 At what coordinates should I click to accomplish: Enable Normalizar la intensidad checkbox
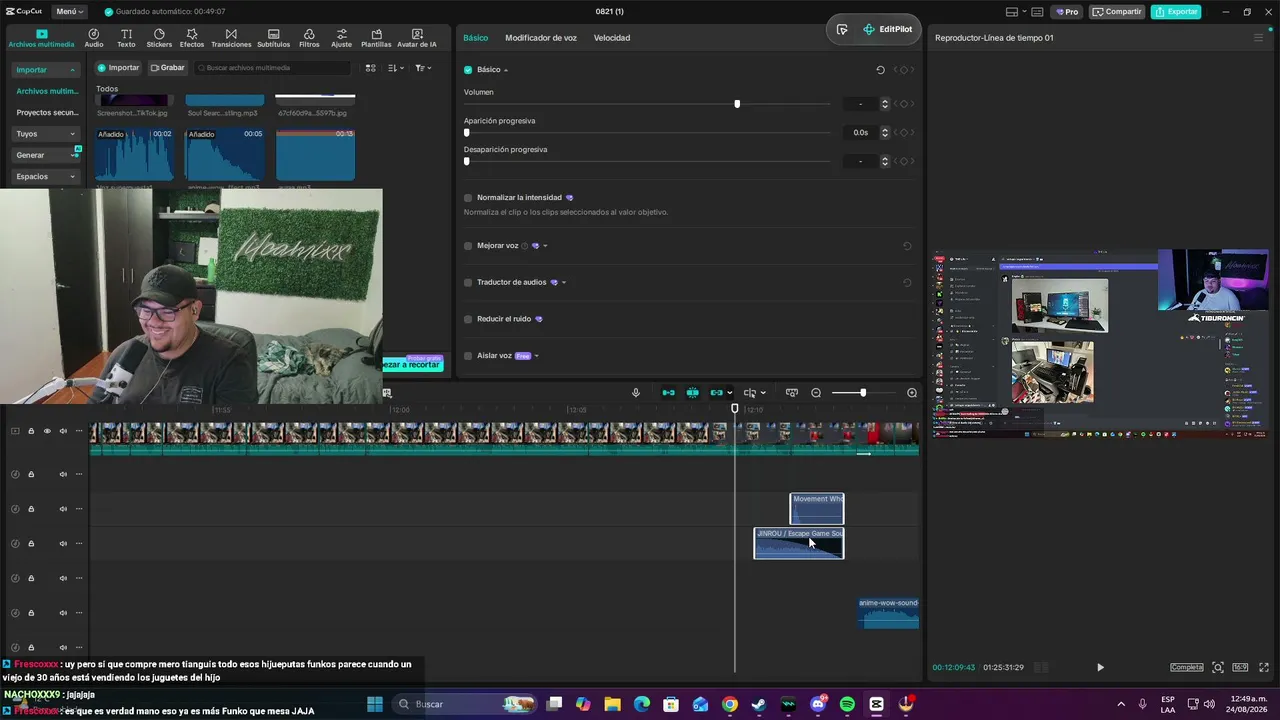468,198
